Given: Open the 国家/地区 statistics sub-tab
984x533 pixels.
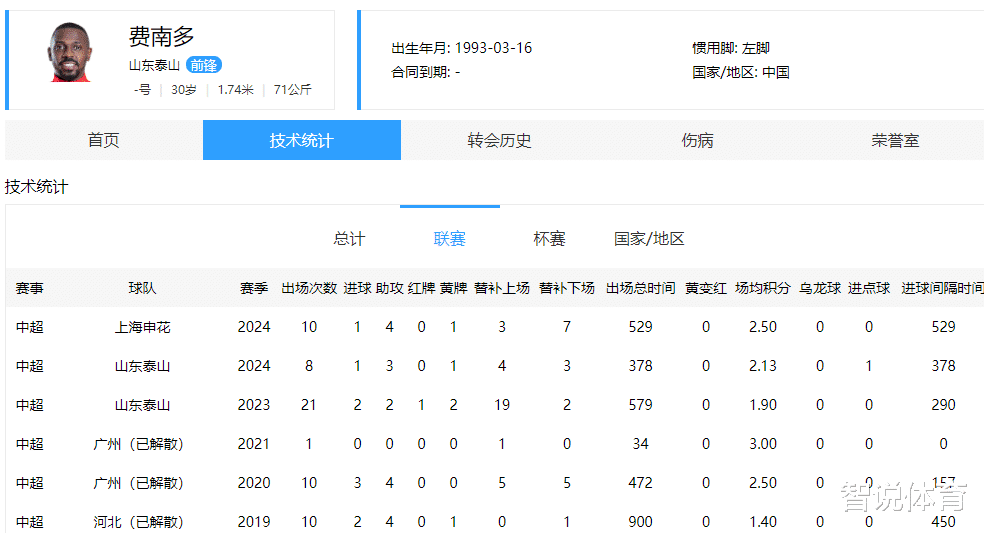Looking at the screenshot, I should (649, 239).
